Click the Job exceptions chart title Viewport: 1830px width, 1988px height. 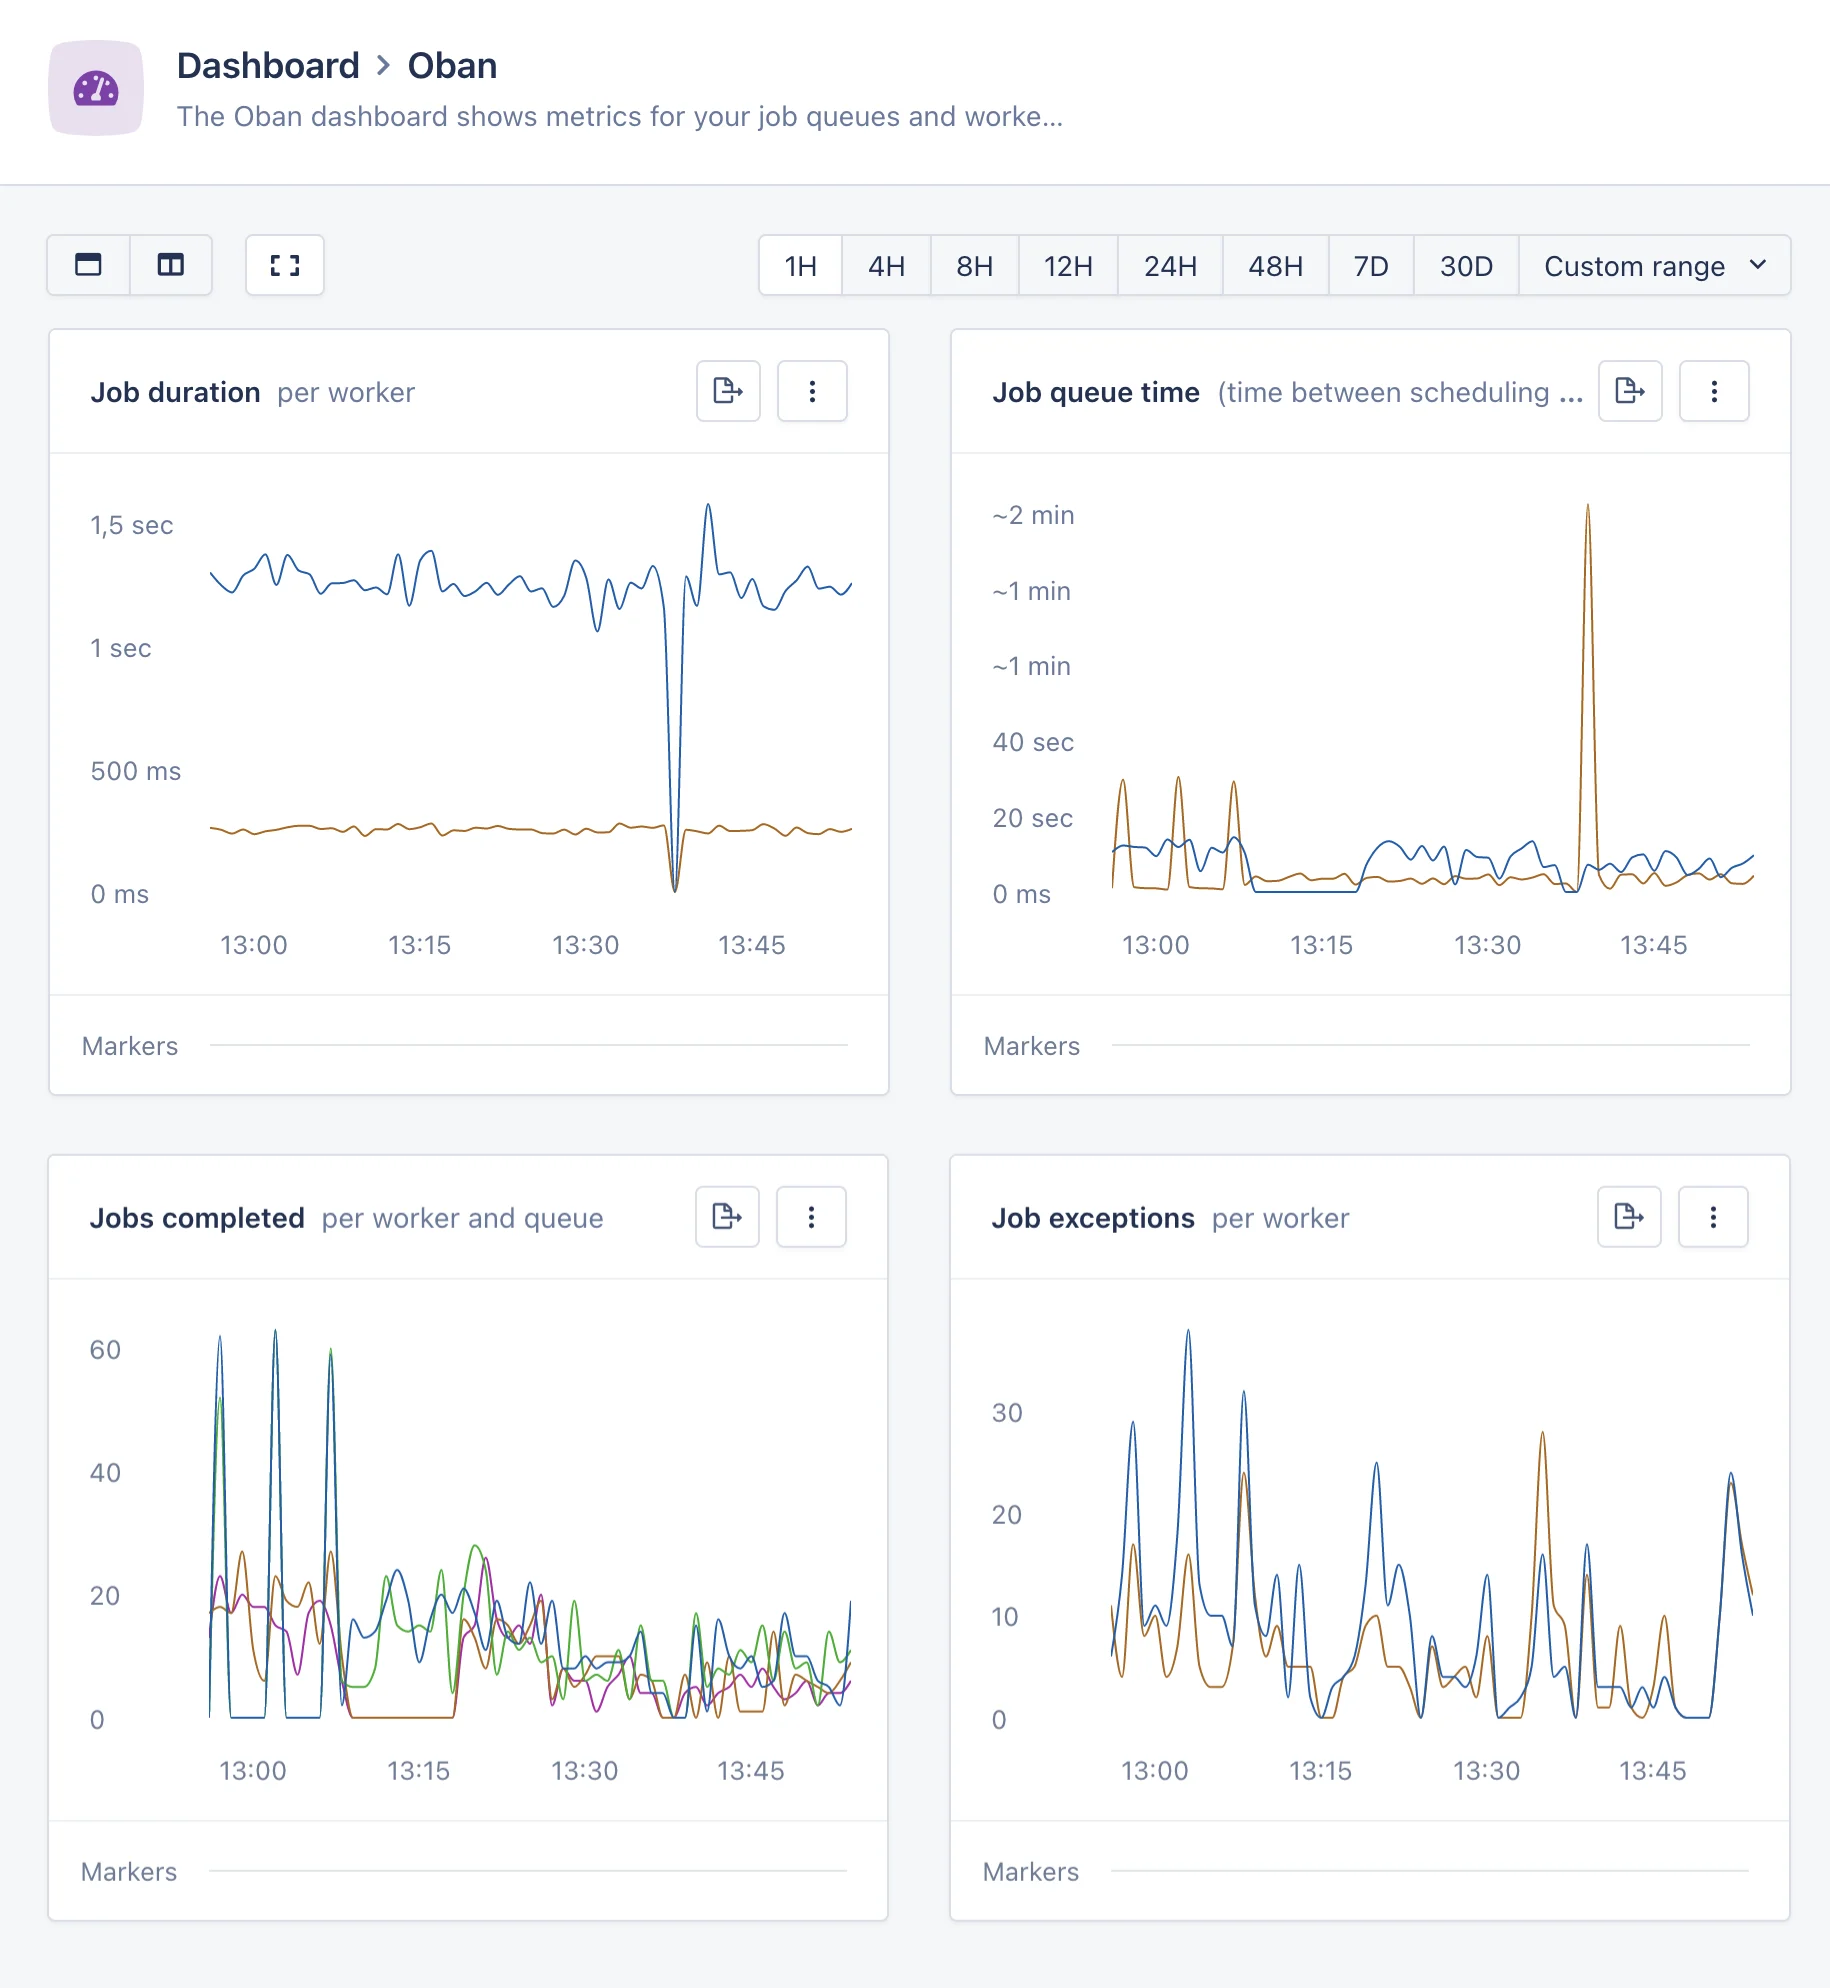pos(1093,1218)
